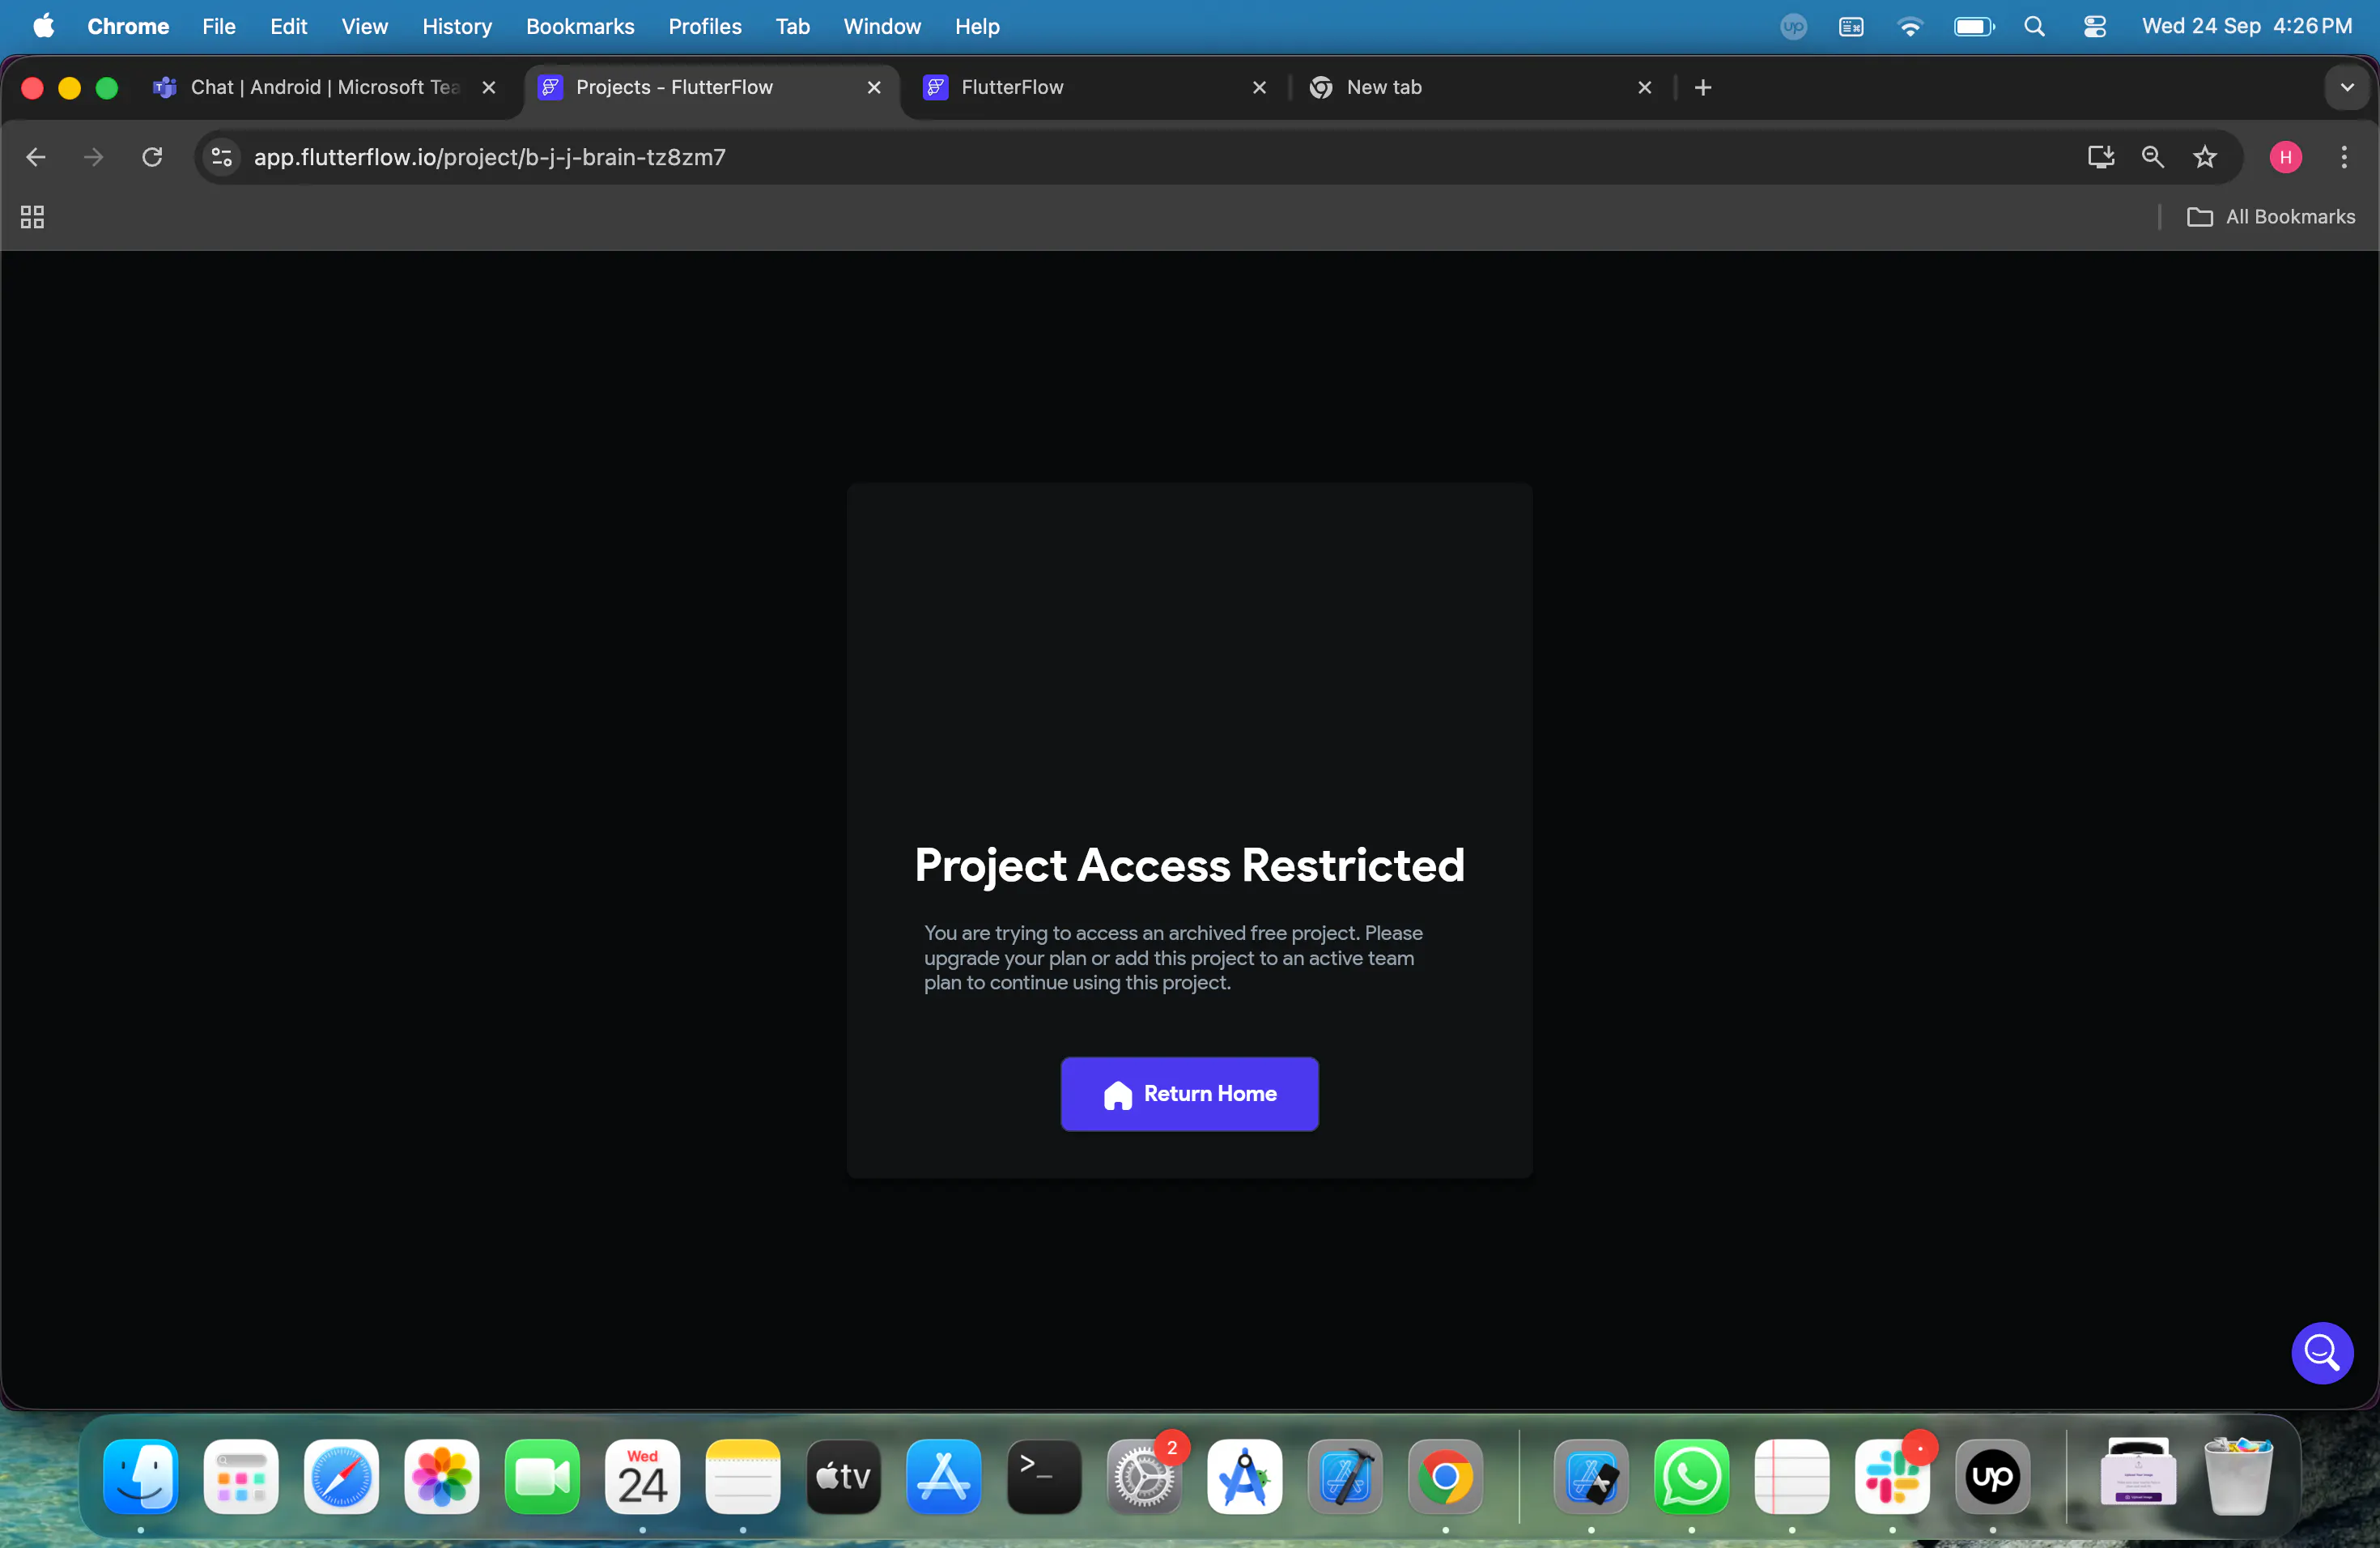Open Google Chrome from the dock
The height and width of the screenshot is (1548, 2380).
click(x=1445, y=1476)
